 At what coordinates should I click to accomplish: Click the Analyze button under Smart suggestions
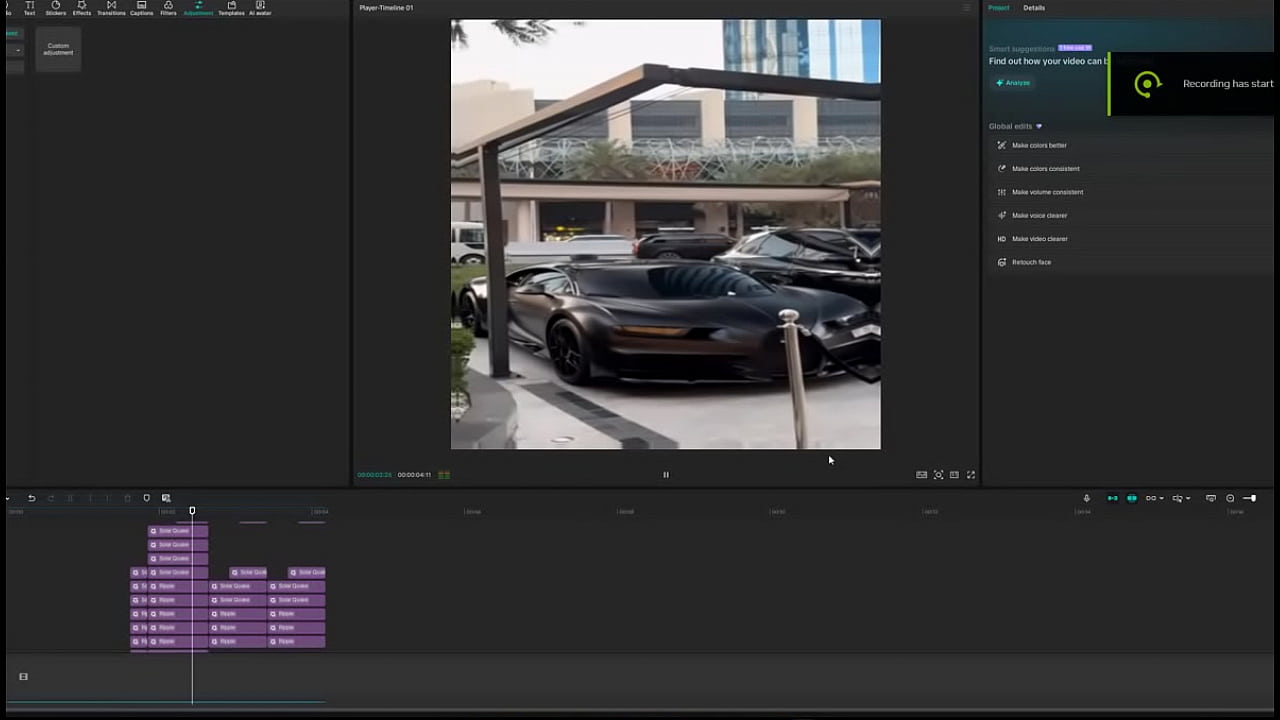pyautogui.click(x=1013, y=83)
